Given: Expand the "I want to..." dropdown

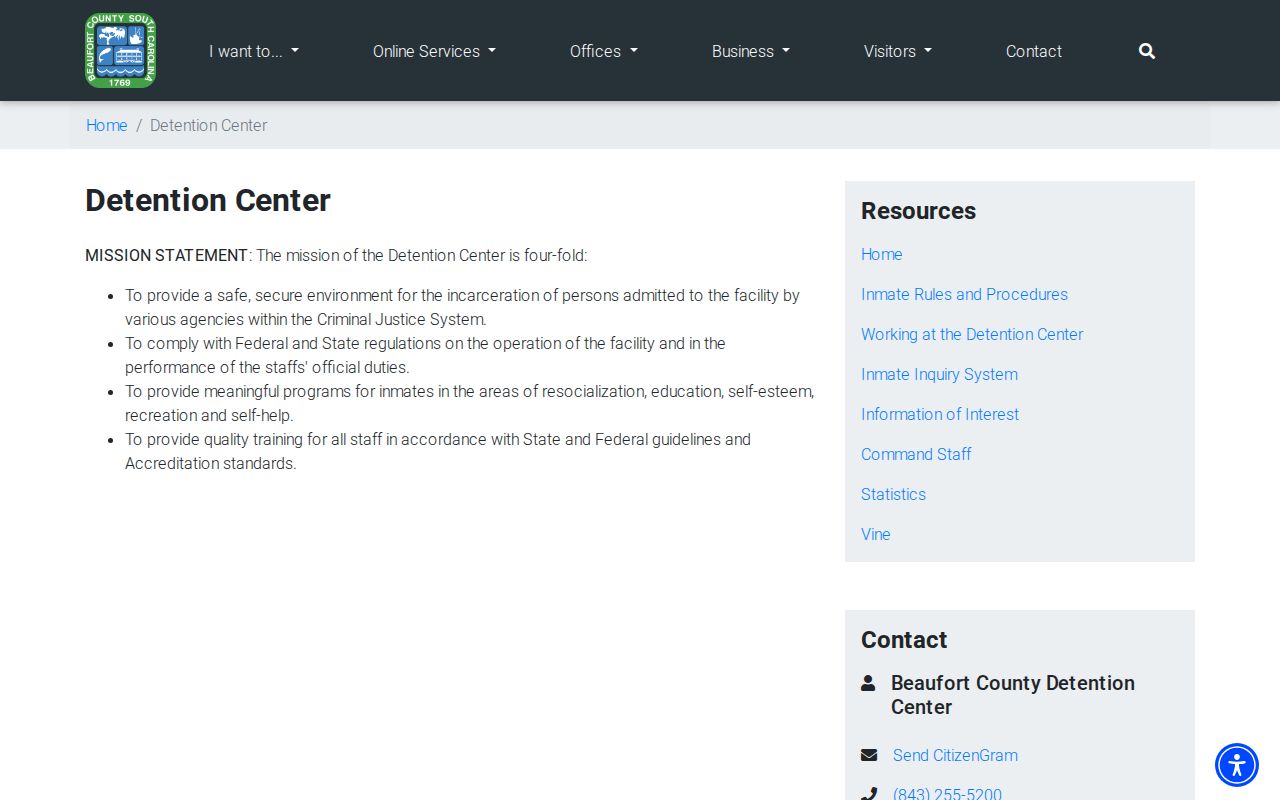Looking at the screenshot, I should pyautogui.click(x=254, y=51).
